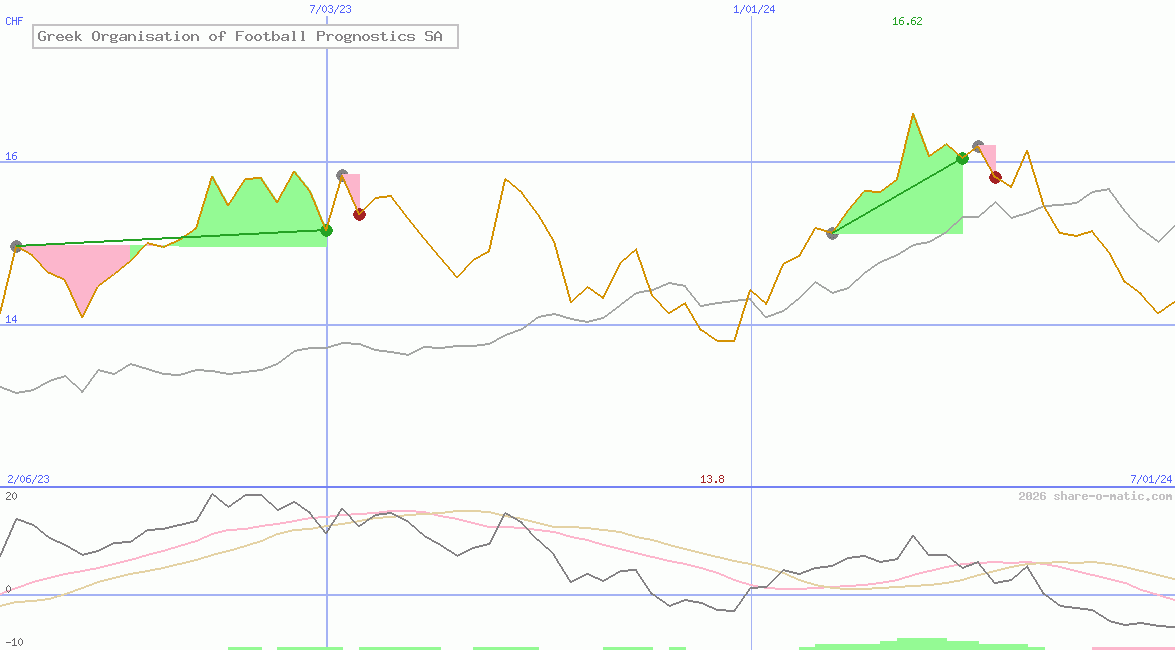Open the share-o-matic.com watermark link

tap(1095, 496)
